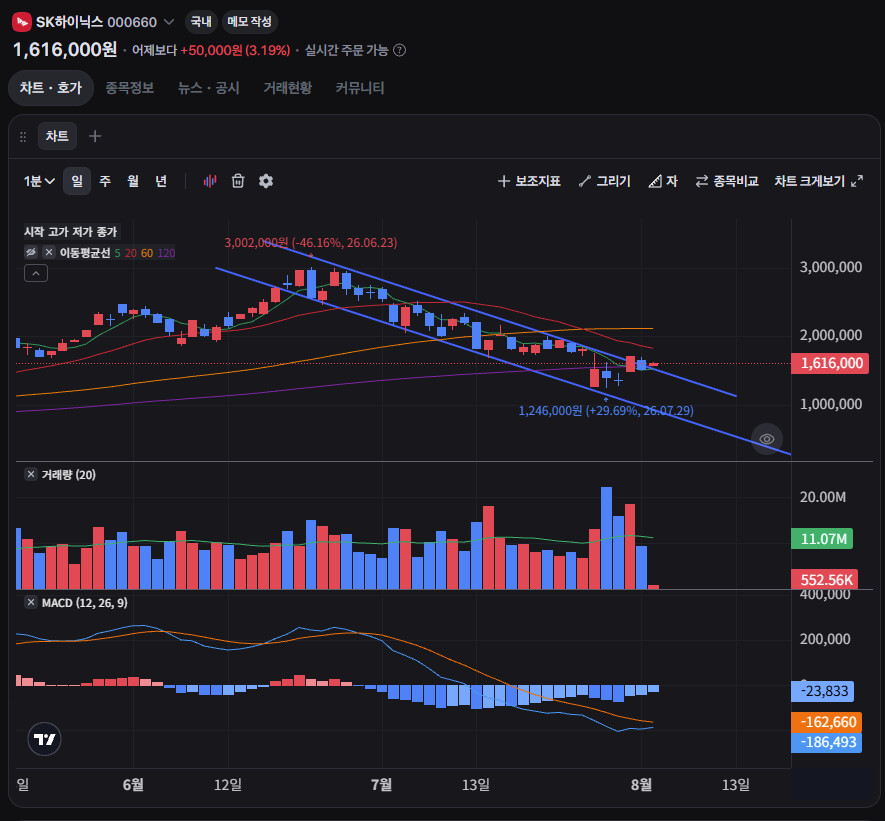Open chart settings gear icon

[266, 181]
